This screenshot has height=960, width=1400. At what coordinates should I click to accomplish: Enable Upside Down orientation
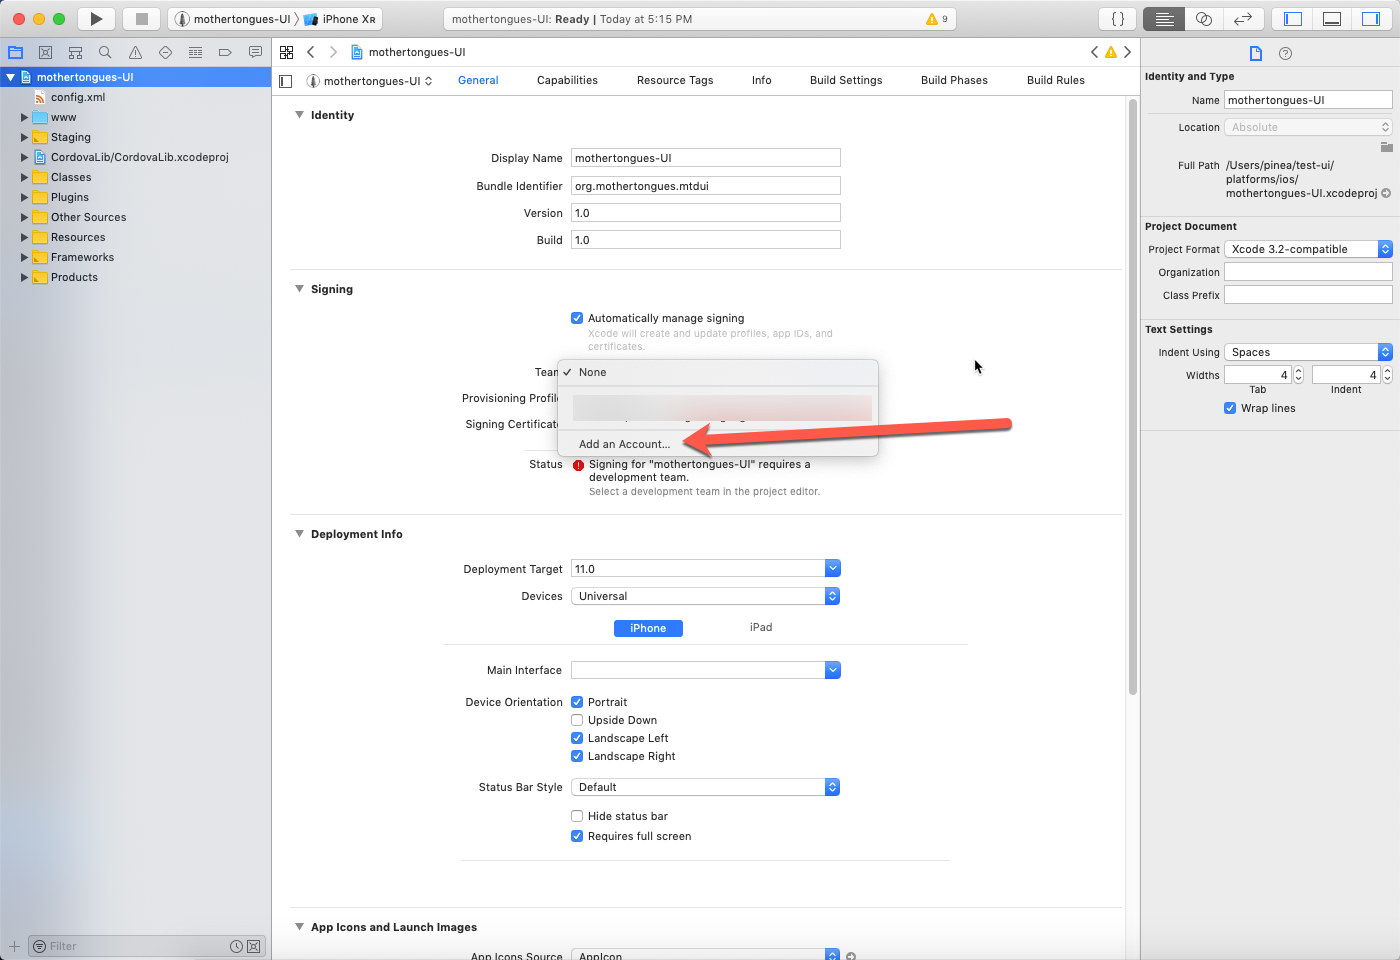pyautogui.click(x=577, y=720)
